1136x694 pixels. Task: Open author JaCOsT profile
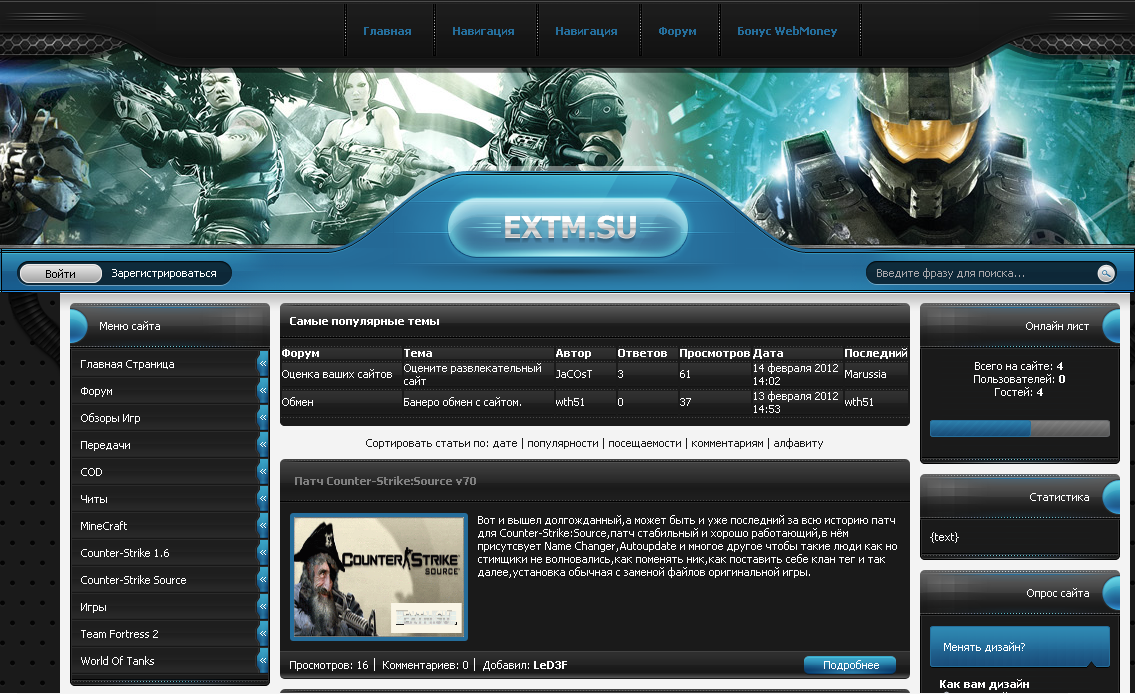pos(574,374)
